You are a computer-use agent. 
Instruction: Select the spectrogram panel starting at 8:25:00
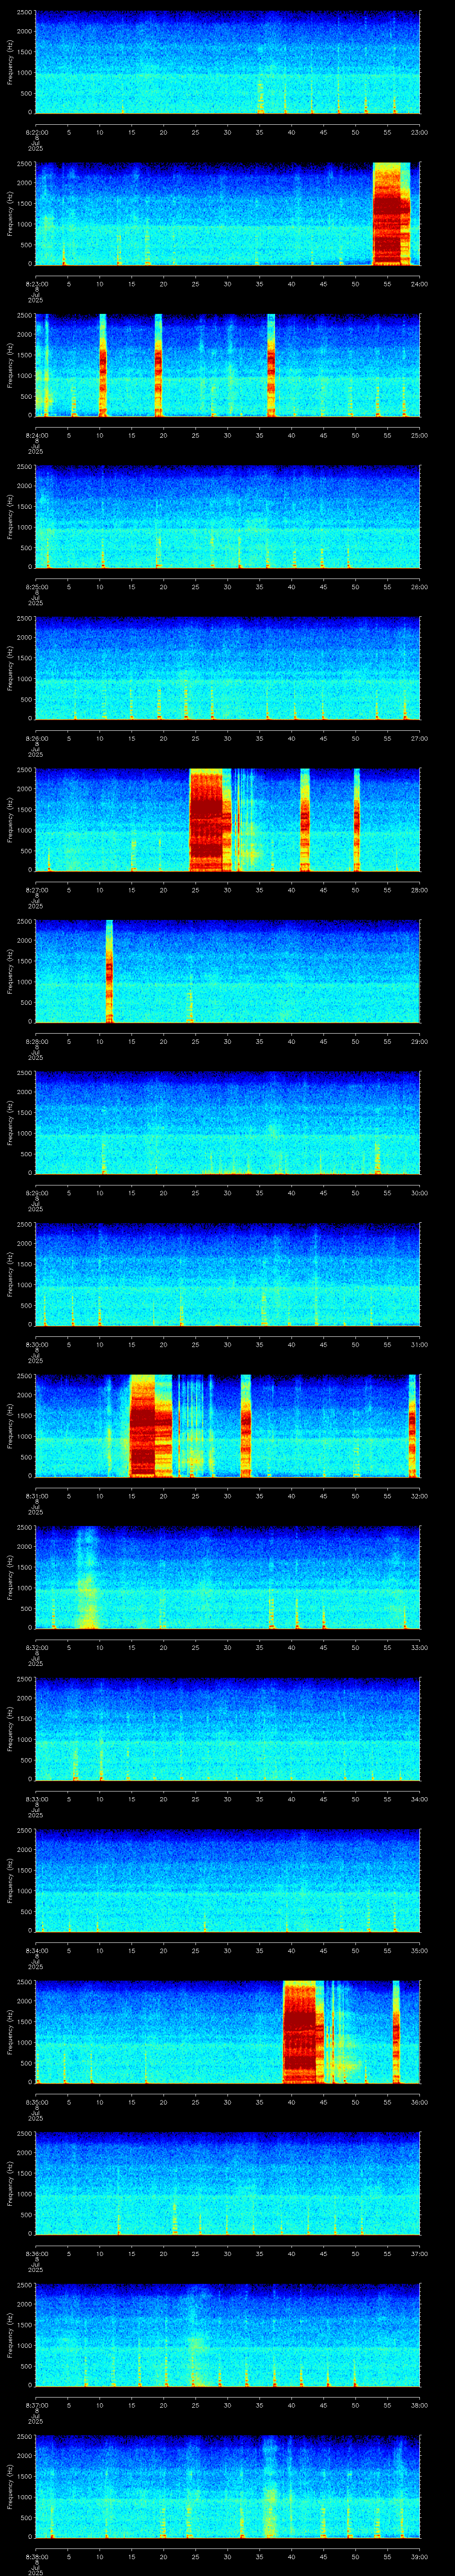click(227, 516)
